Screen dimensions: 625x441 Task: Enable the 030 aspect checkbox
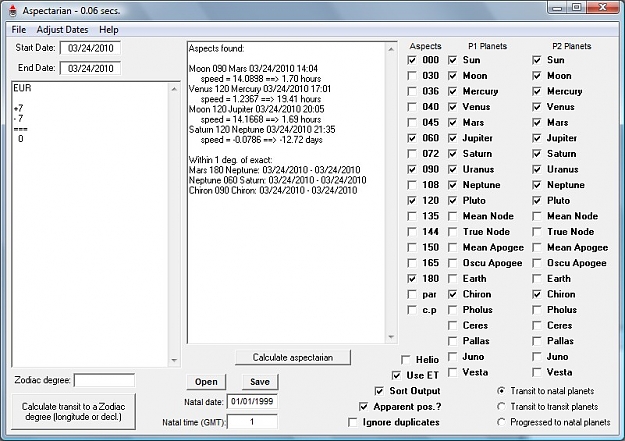click(412, 76)
